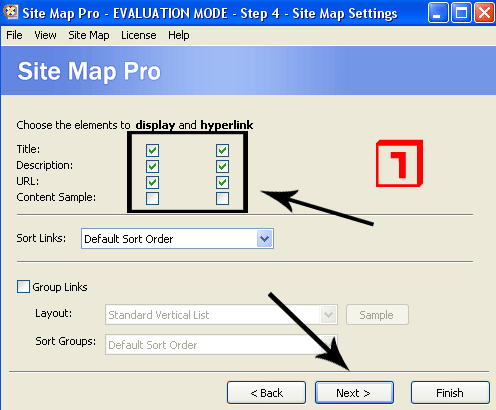The height and width of the screenshot is (410, 496).
Task: Open the License menu
Action: point(139,35)
